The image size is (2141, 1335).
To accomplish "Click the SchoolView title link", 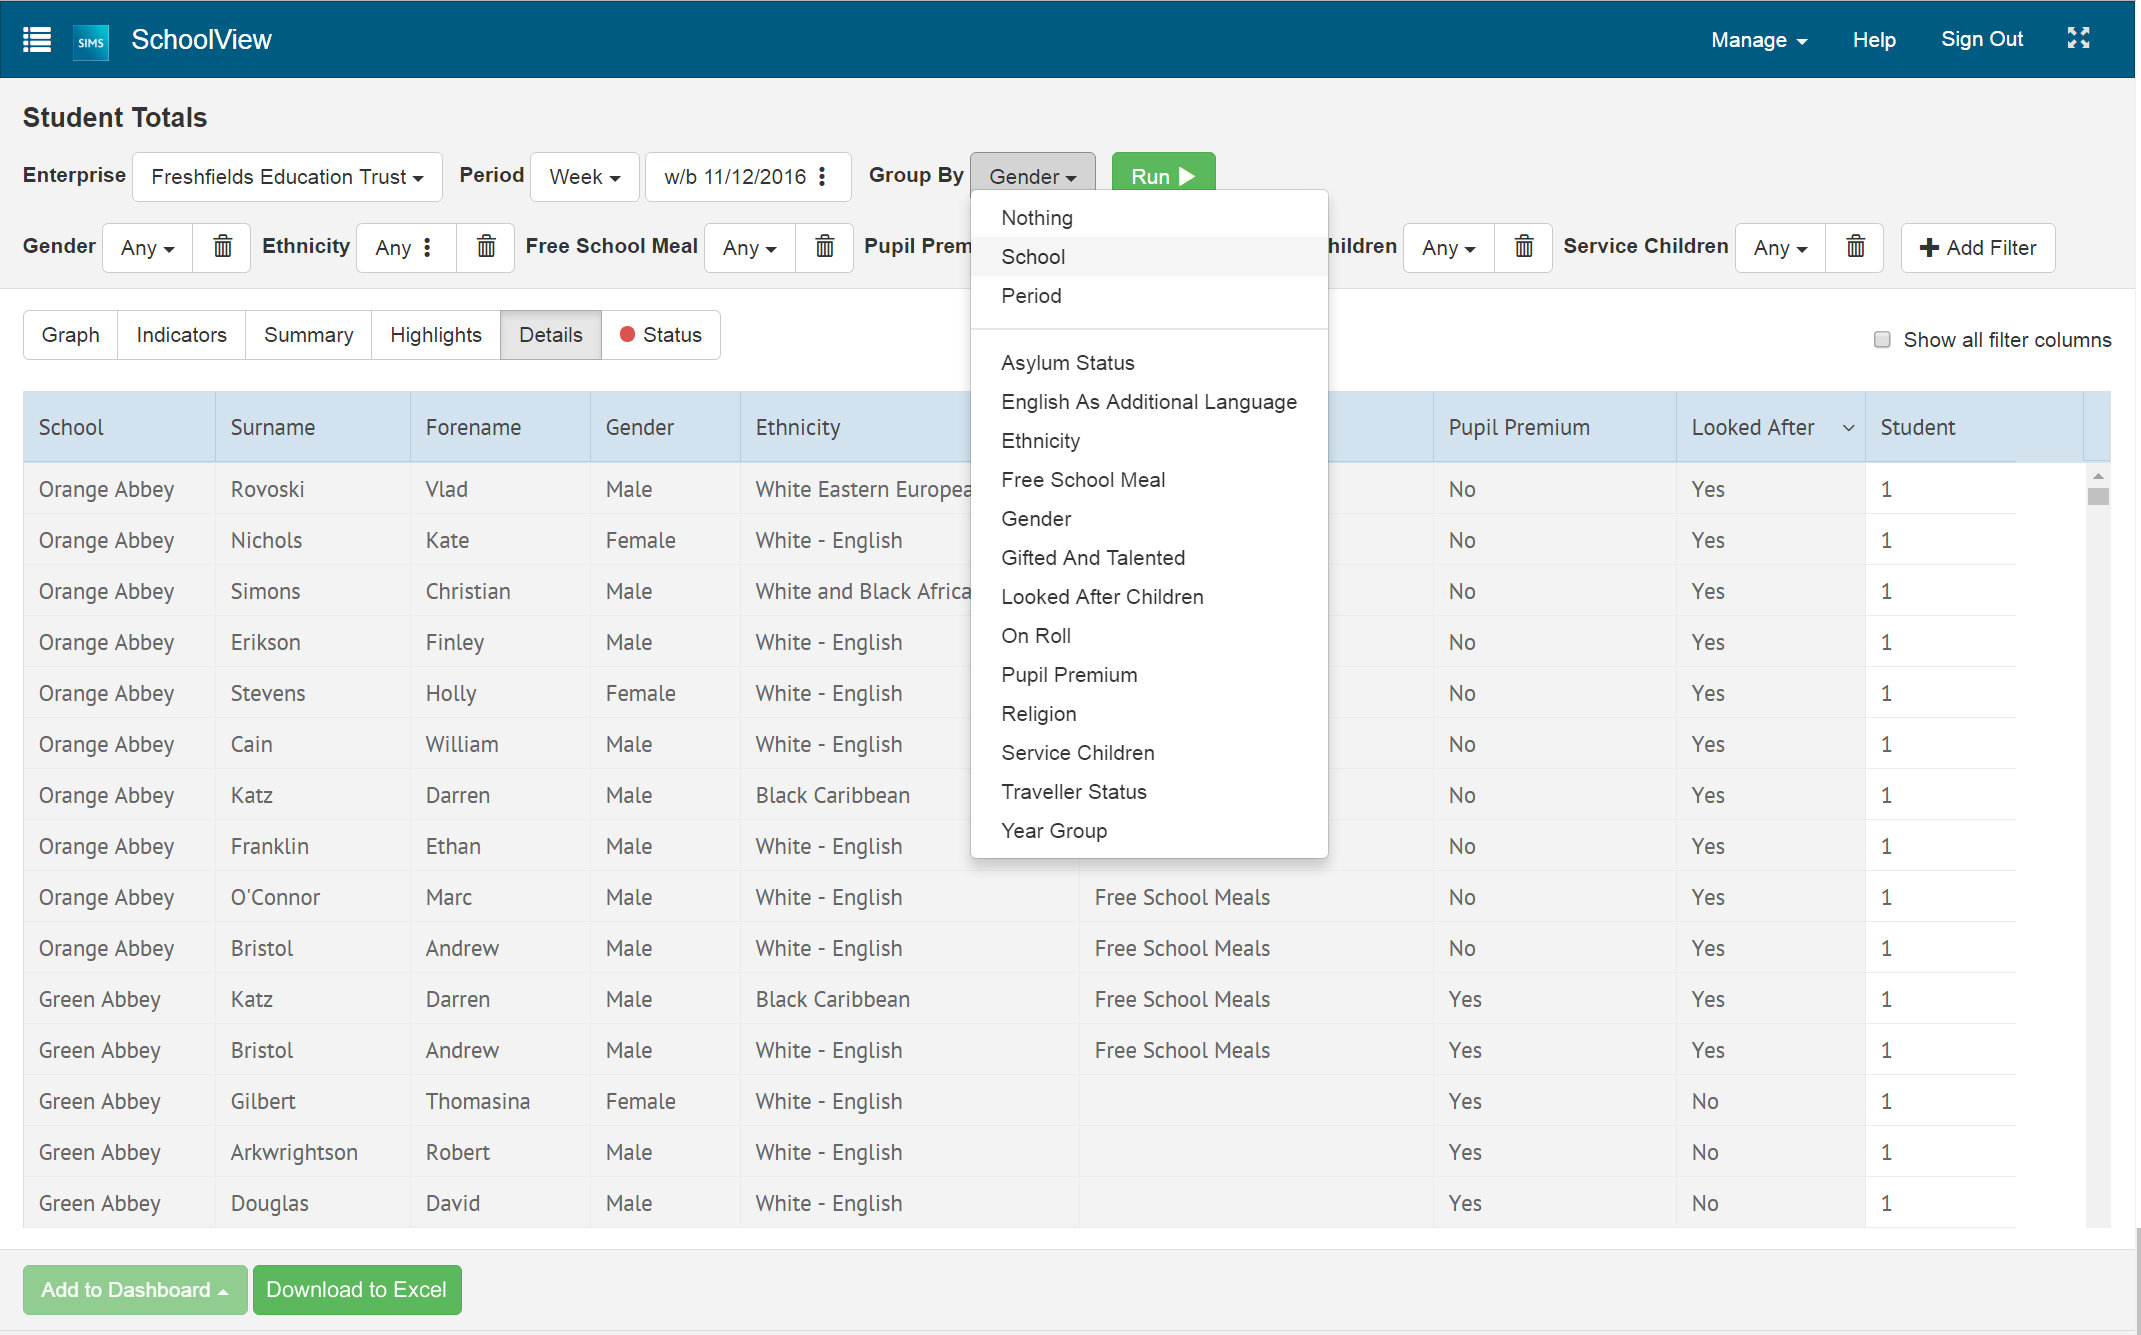I will point(201,40).
